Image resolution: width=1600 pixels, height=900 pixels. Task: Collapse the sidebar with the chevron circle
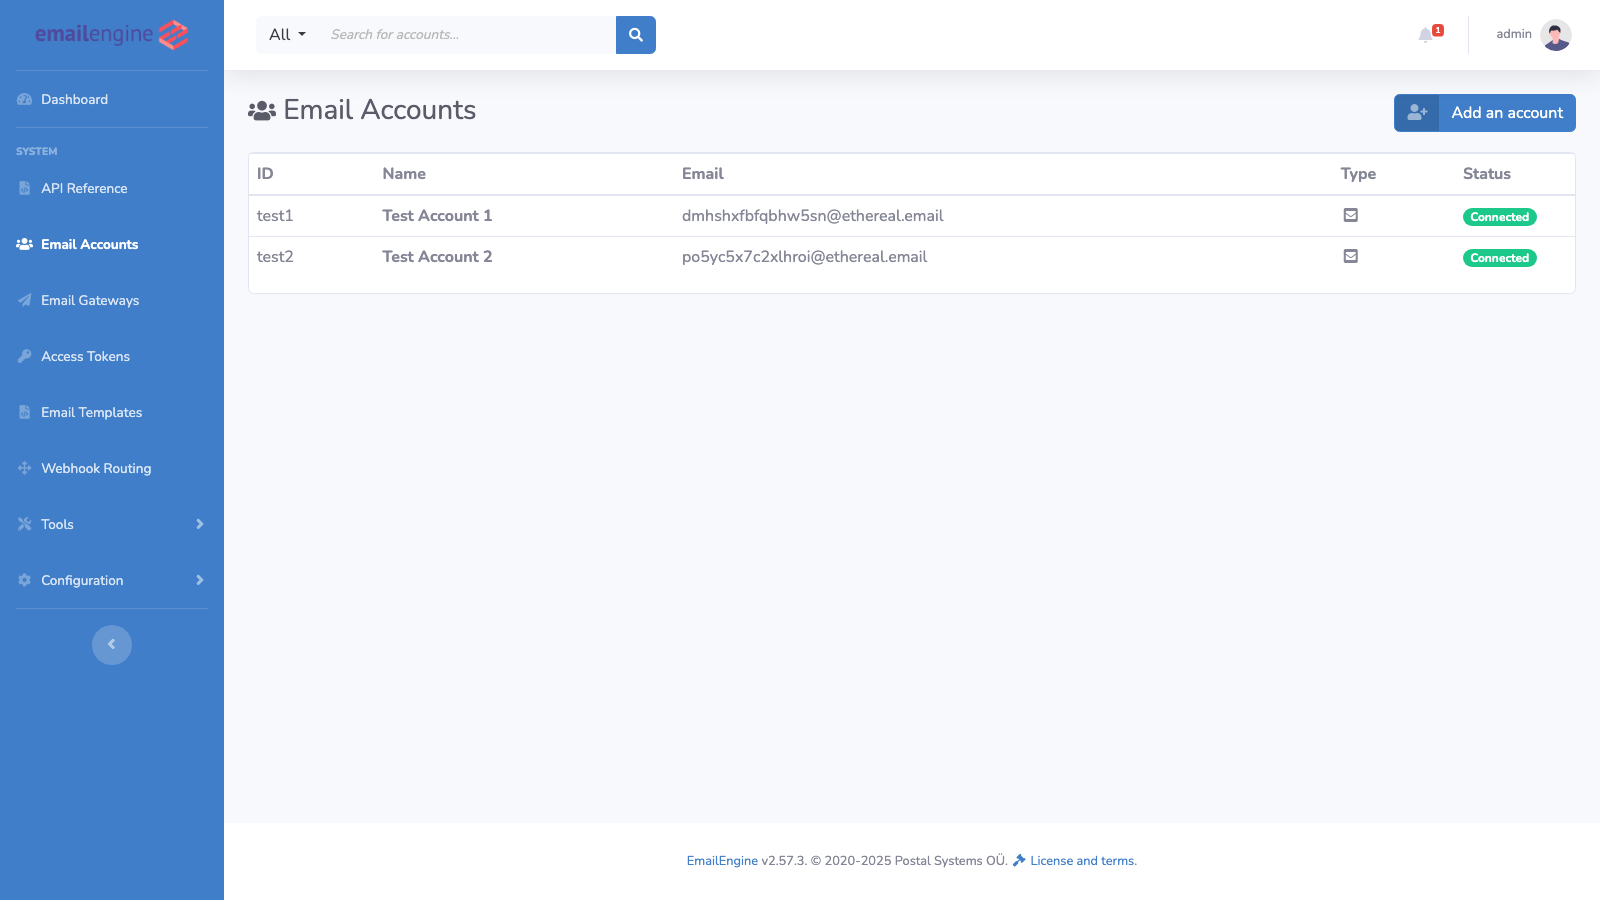tap(111, 644)
